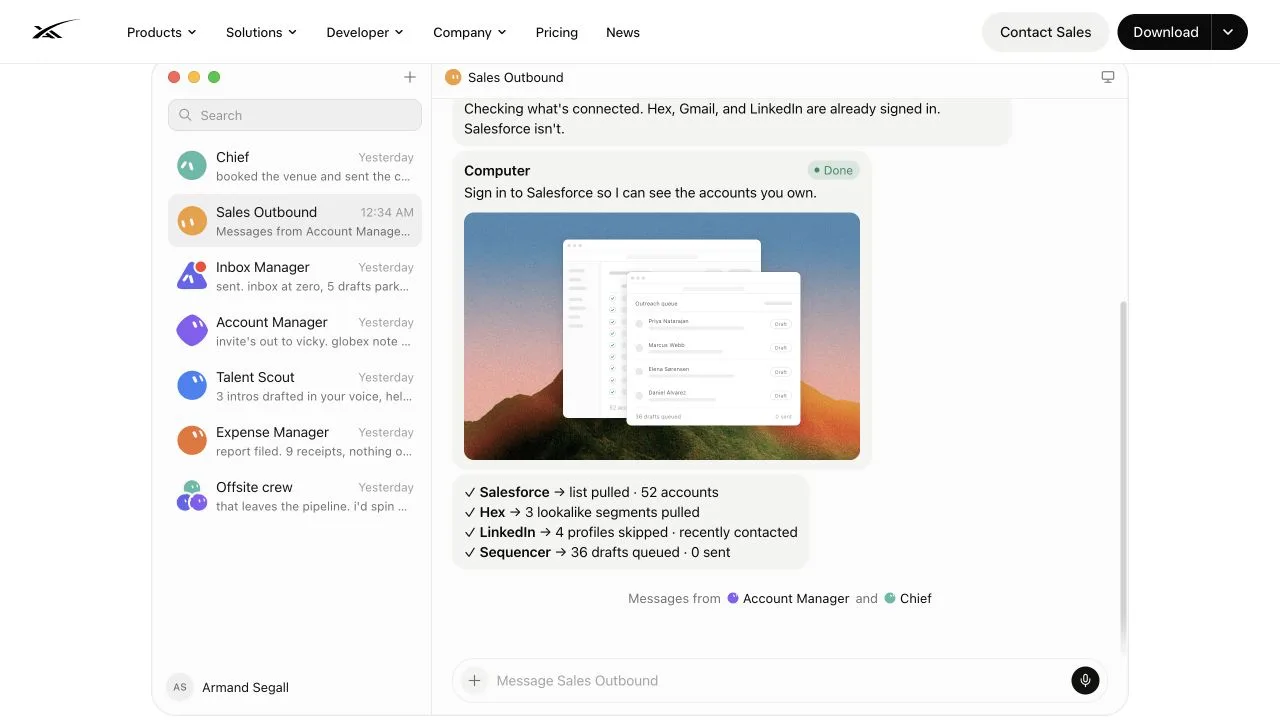1280x720 pixels.
Task: Go to the Pricing page
Action: coord(557,32)
